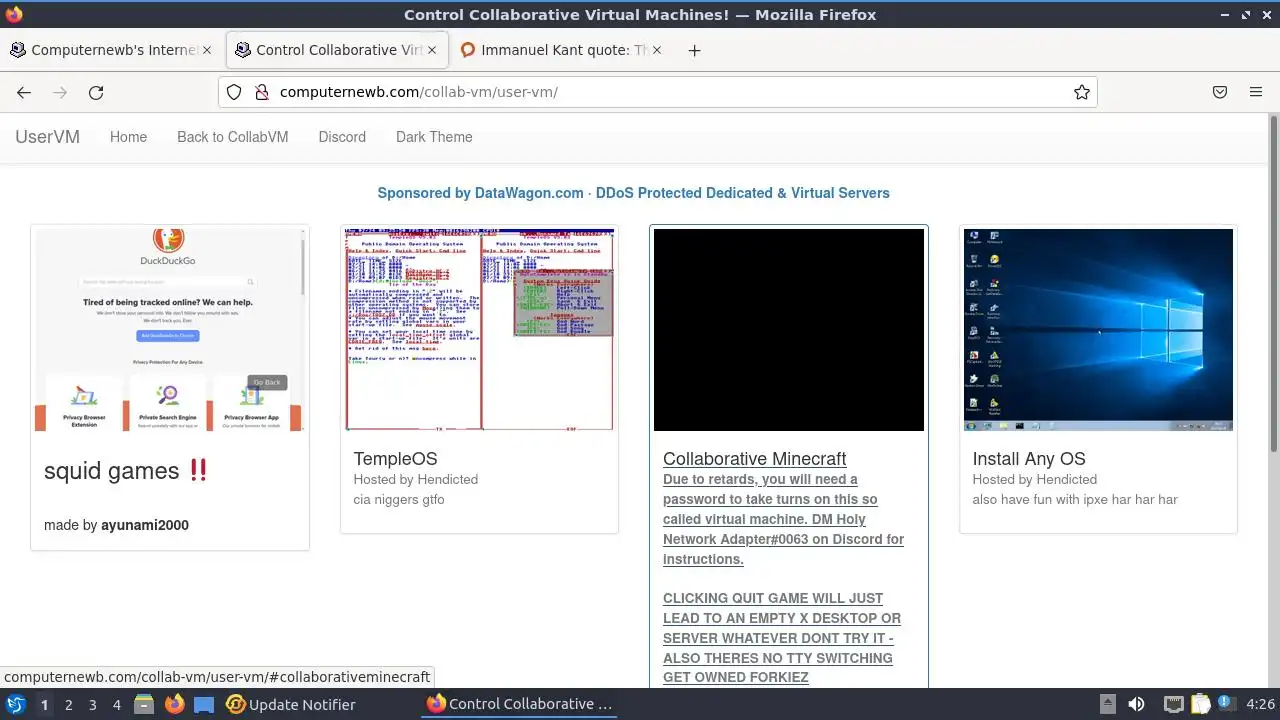The height and width of the screenshot is (720, 1280).
Task: Bookmark this page with the star icon
Action: click(1082, 92)
